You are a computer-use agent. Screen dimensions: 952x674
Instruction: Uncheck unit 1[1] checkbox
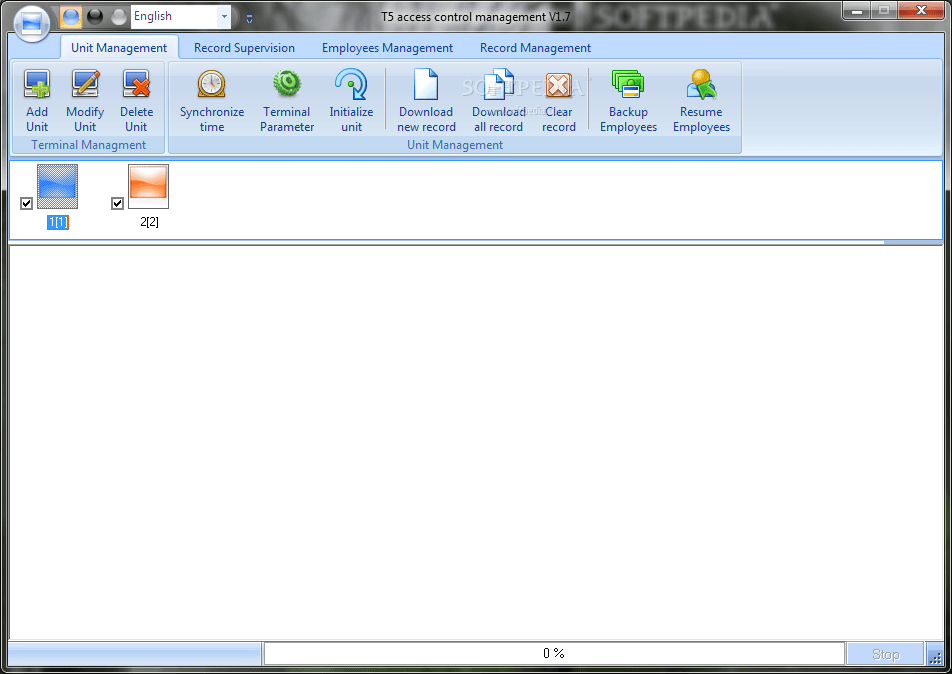click(26, 203)
